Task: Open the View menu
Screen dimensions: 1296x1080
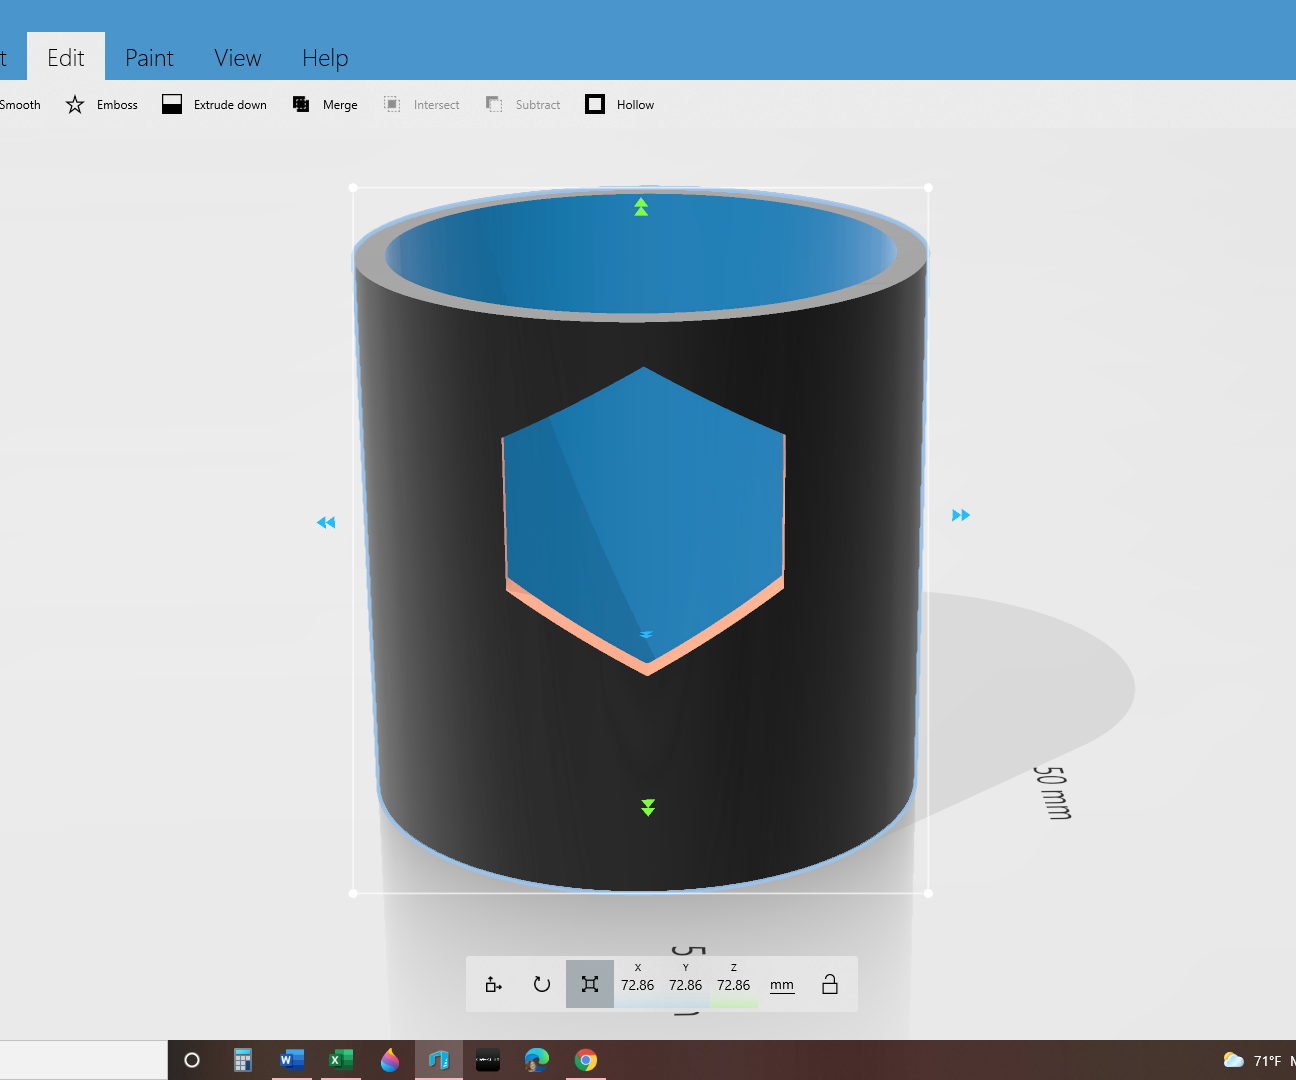Action: pos(237,57)
